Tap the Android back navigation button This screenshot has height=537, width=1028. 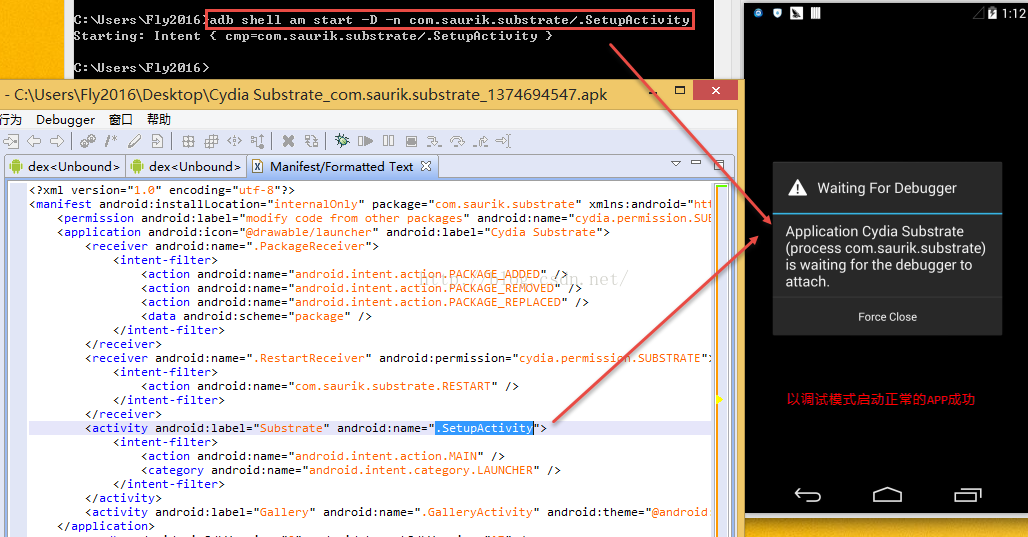[x=808, y=495]
